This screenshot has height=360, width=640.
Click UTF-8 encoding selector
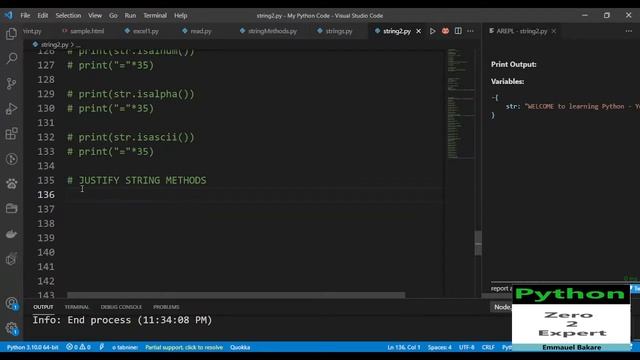click(x=467, y=347)
